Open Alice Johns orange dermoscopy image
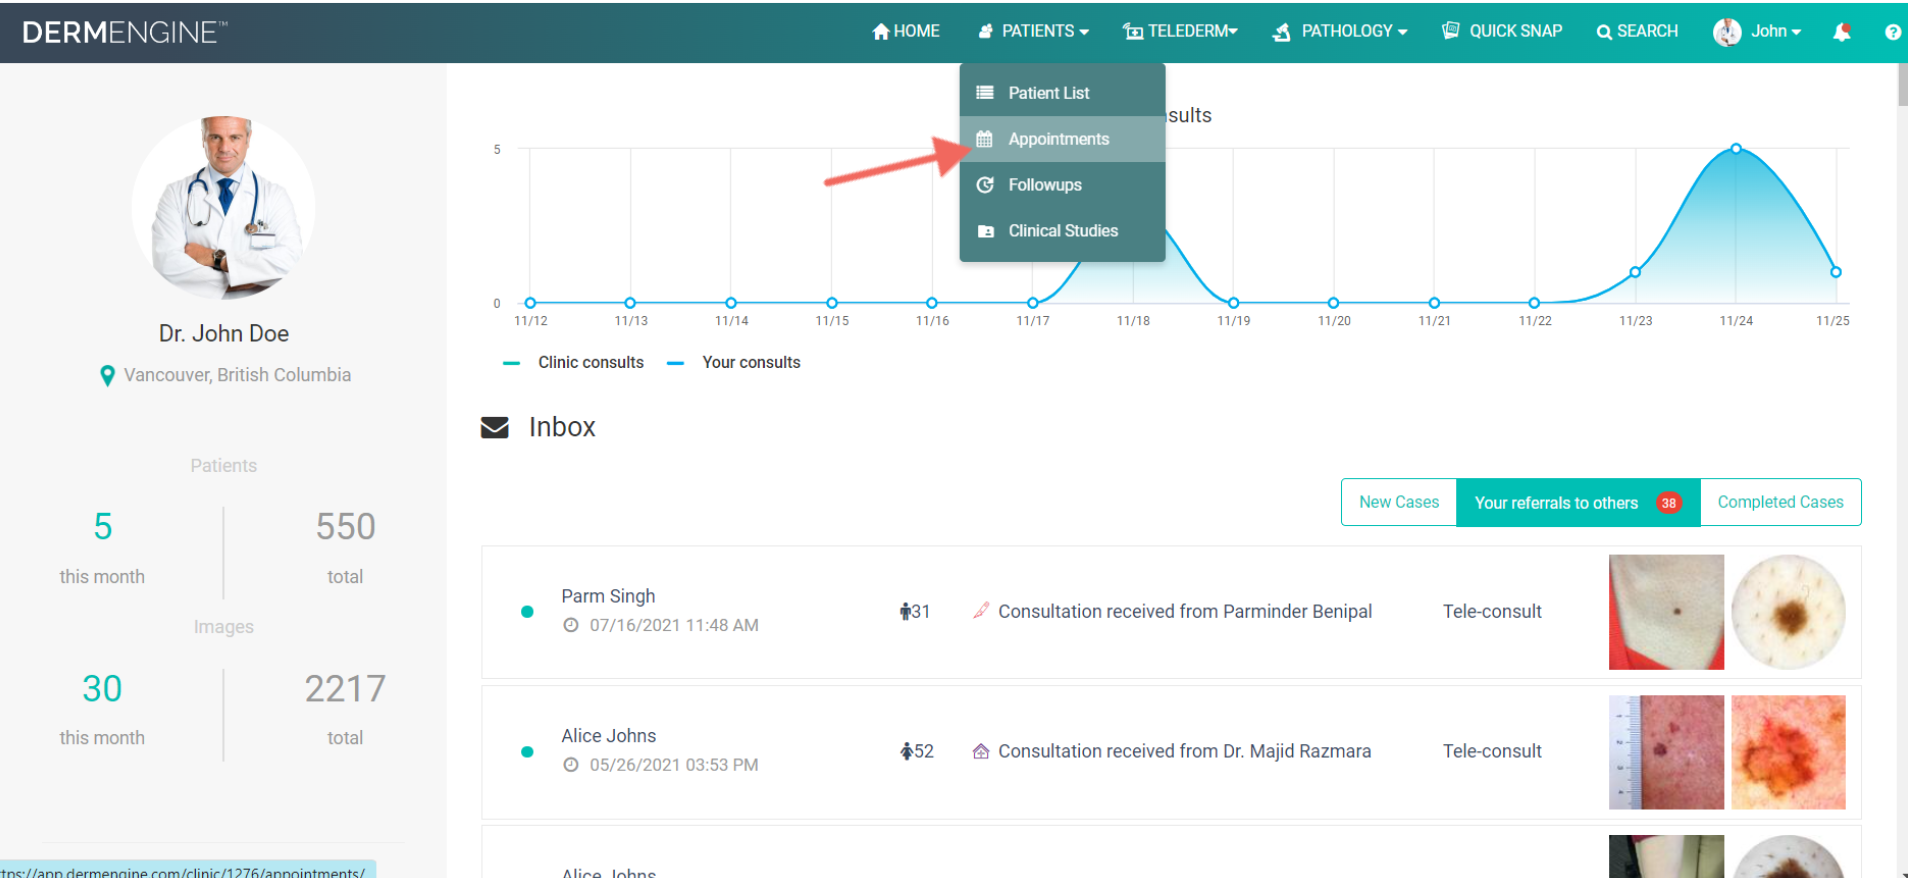The image size is (1908, 878). click(x=1788, y=752)
